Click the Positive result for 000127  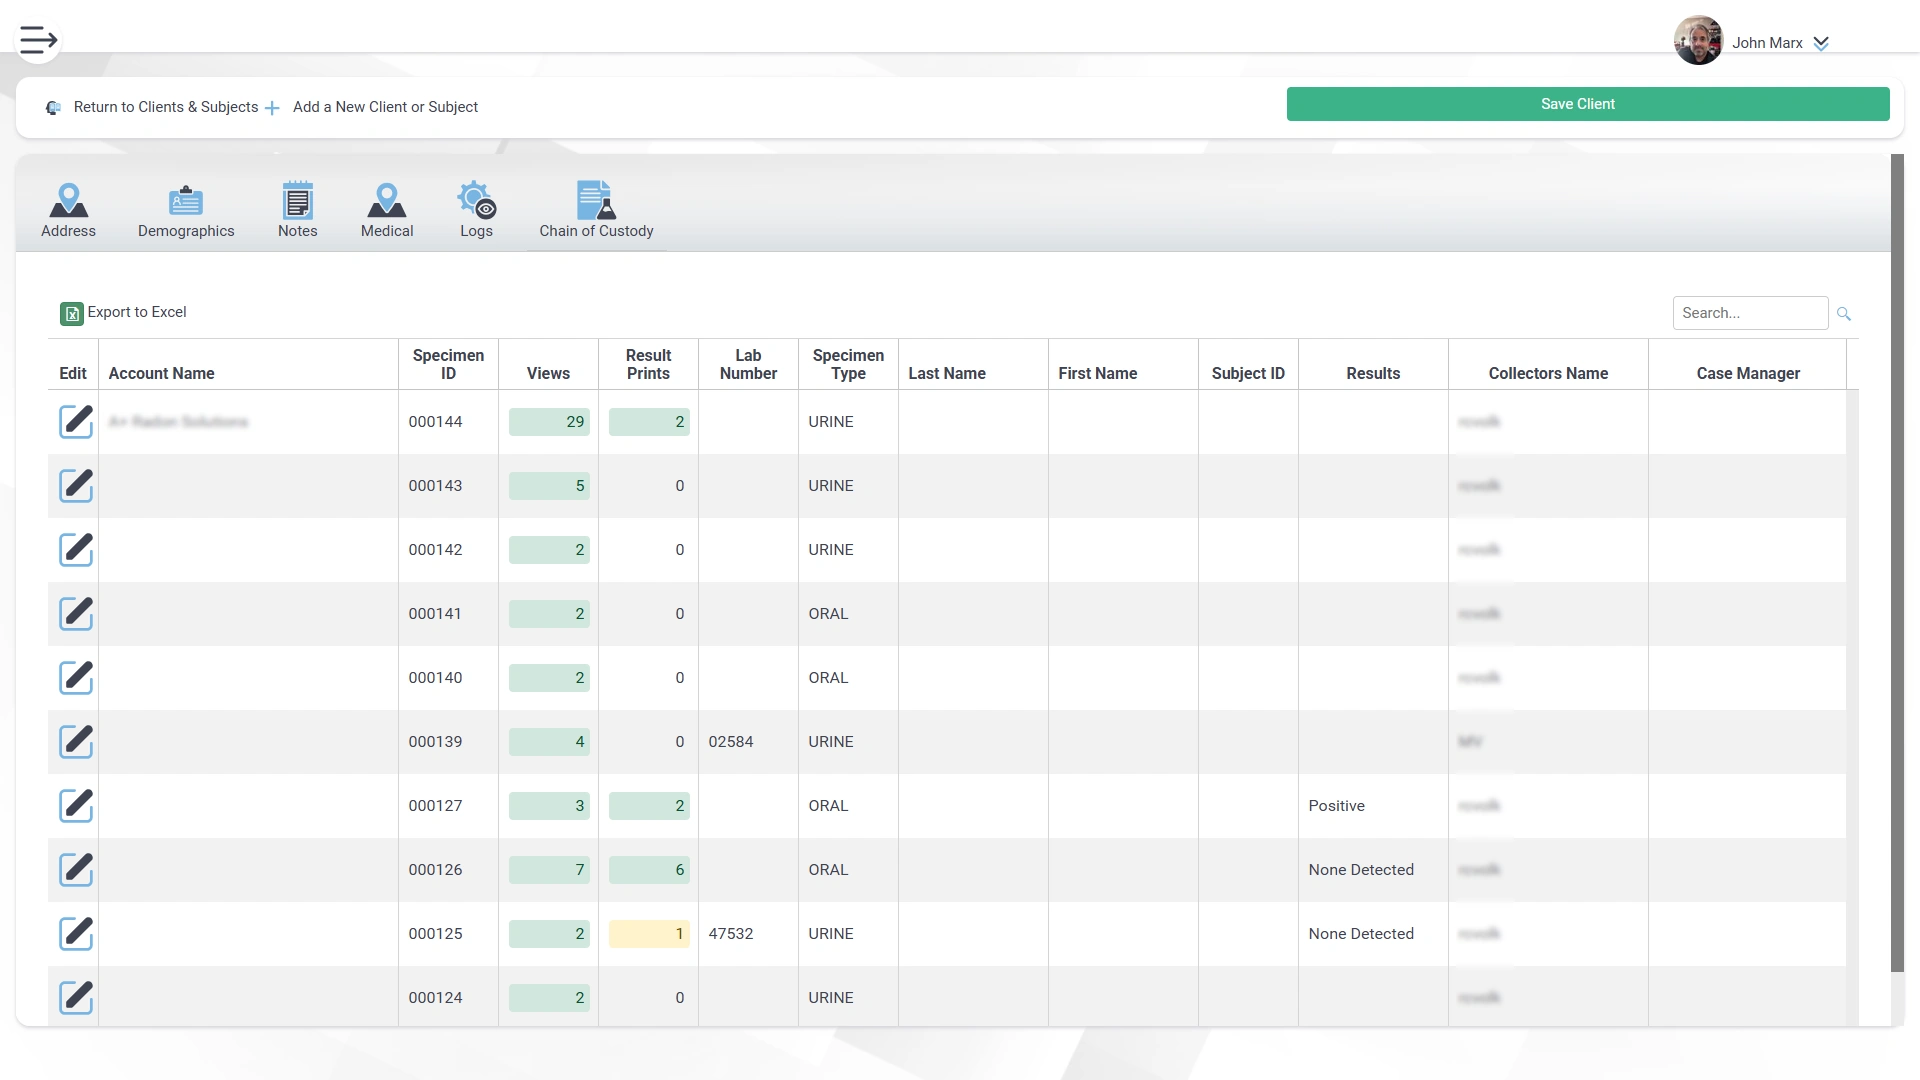click(1336, 806)
